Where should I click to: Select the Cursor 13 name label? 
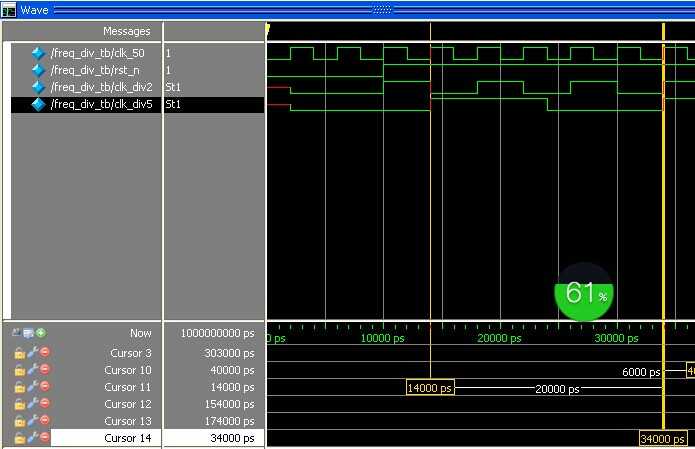click(128, 421)
